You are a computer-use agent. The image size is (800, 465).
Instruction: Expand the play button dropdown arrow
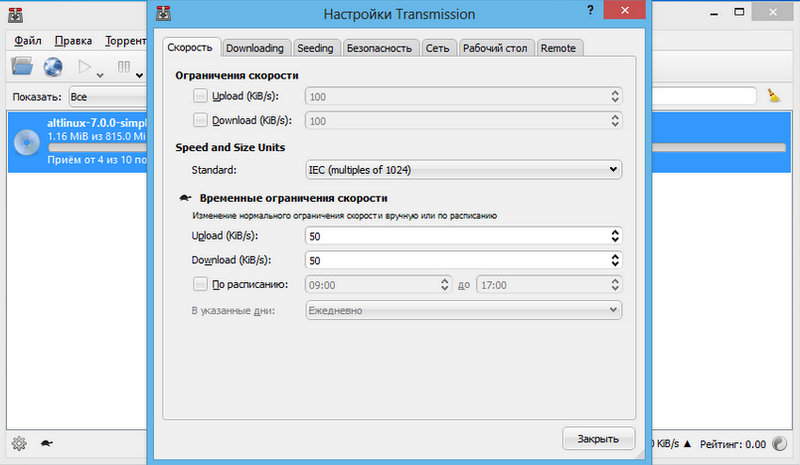100,76
